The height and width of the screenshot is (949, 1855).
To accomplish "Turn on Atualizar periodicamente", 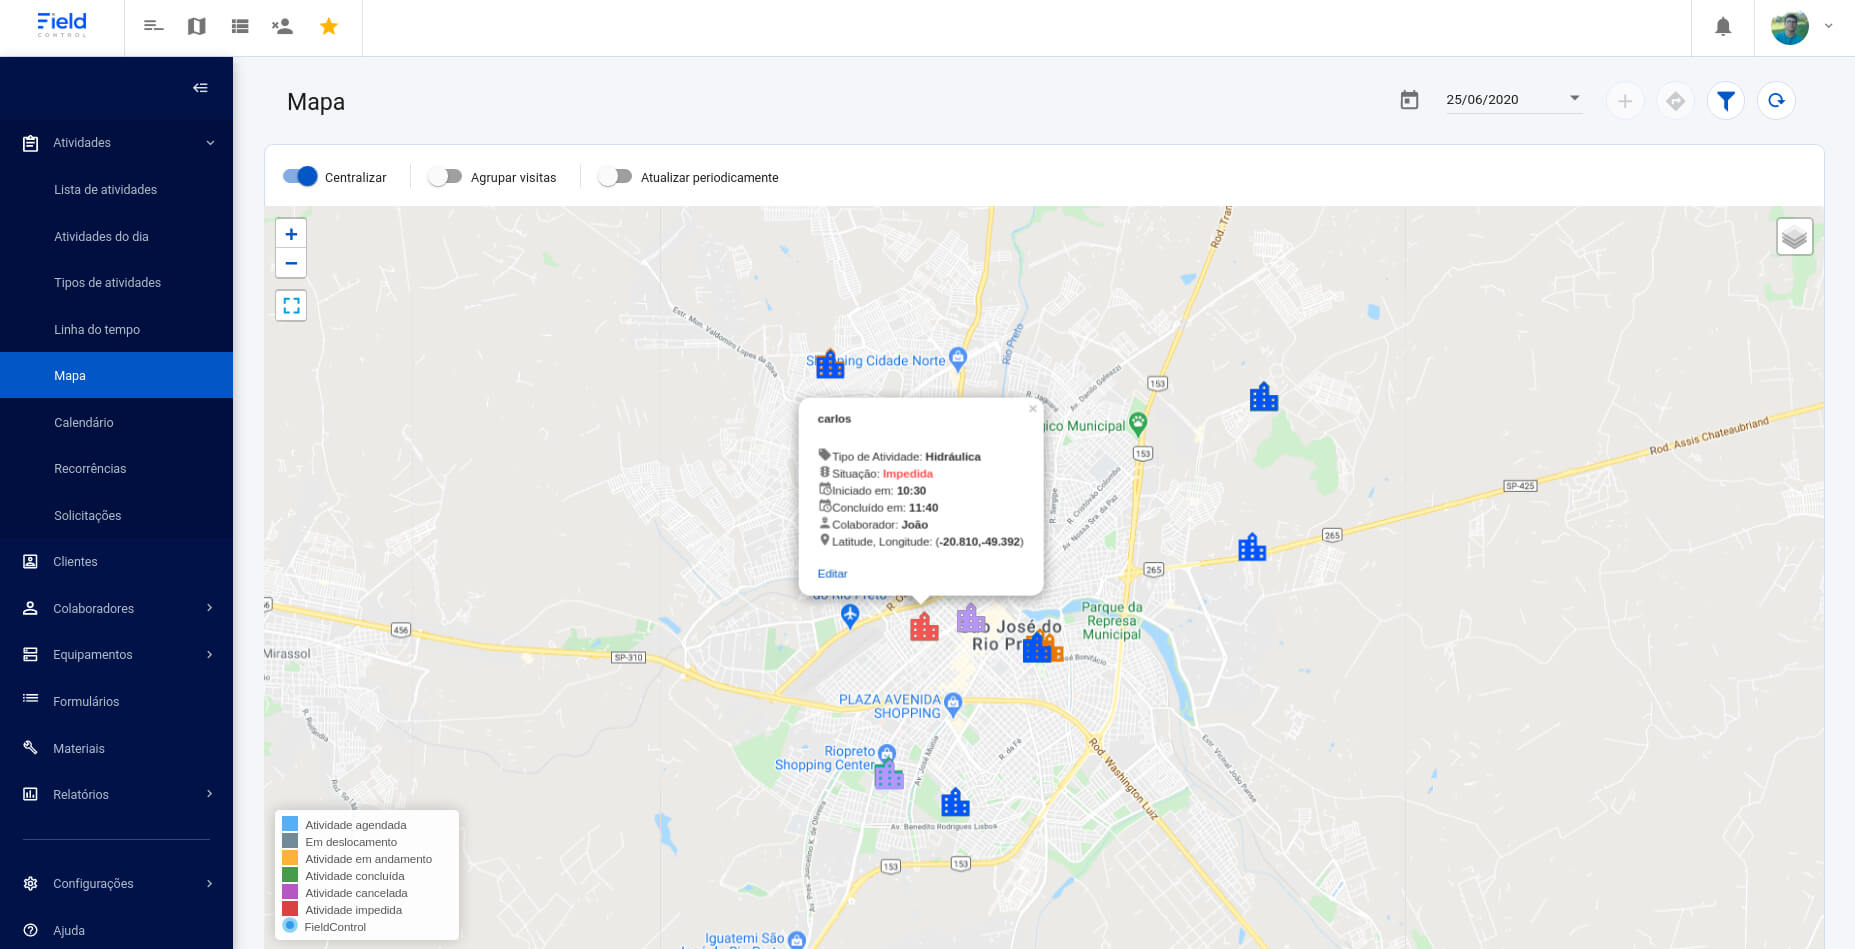I will click(615, 175).
